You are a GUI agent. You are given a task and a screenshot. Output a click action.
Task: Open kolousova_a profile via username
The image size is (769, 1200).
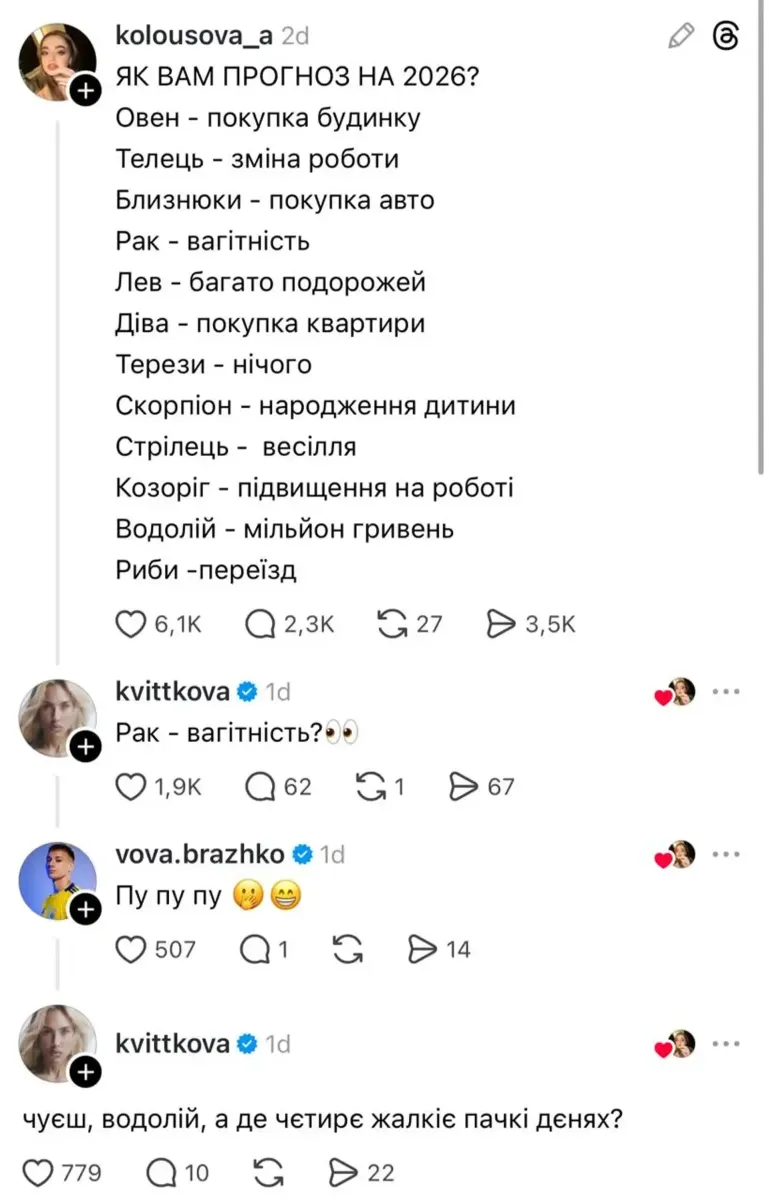point(195,36)
